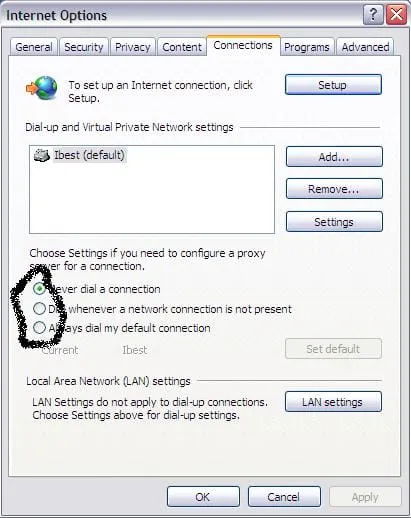This screenshot has width=411, height=518.
Task: Go to the Privacy tab
Action: (x=133, y=47)
